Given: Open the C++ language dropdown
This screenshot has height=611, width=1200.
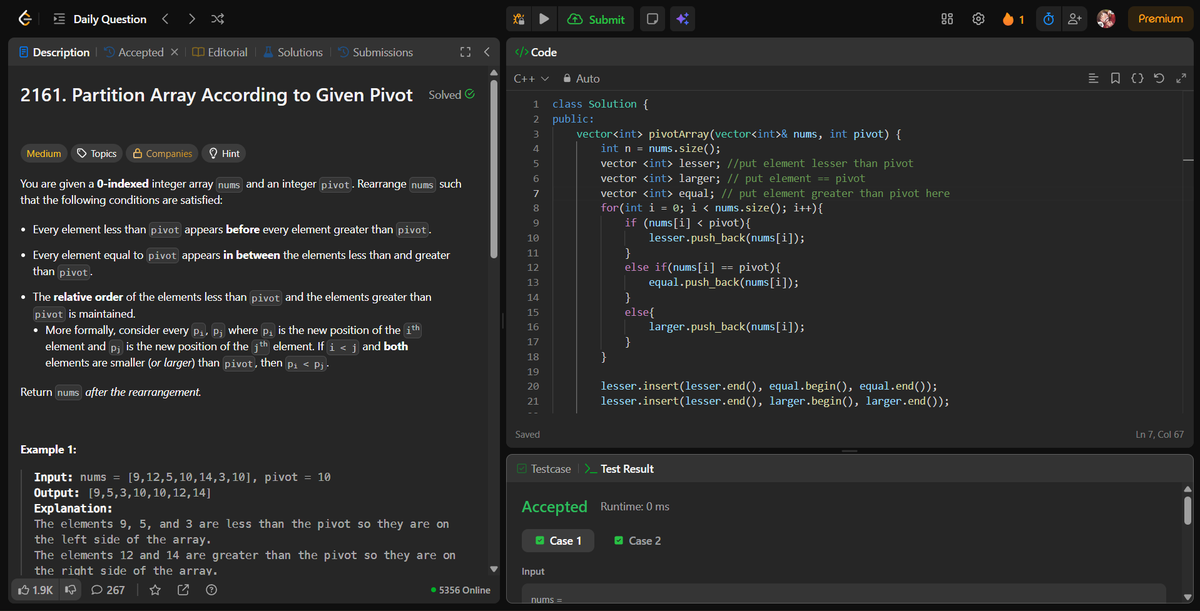Looking at the screenshot, I should [531, 78].
